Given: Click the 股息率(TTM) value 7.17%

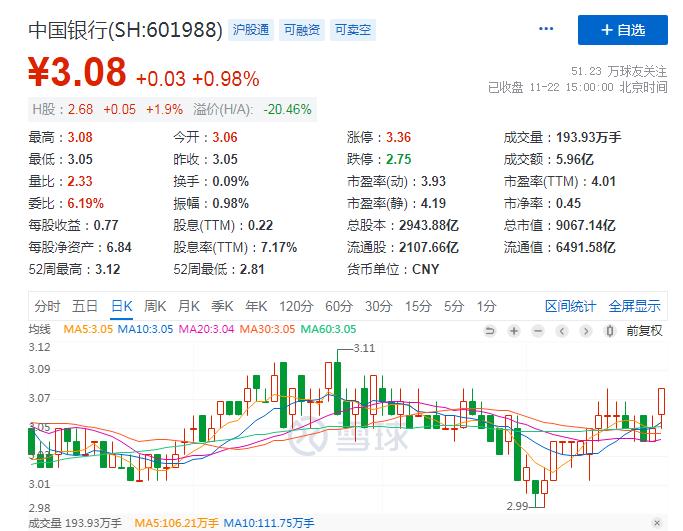Looking at the screenshot, I should click(x=279, y=247).
